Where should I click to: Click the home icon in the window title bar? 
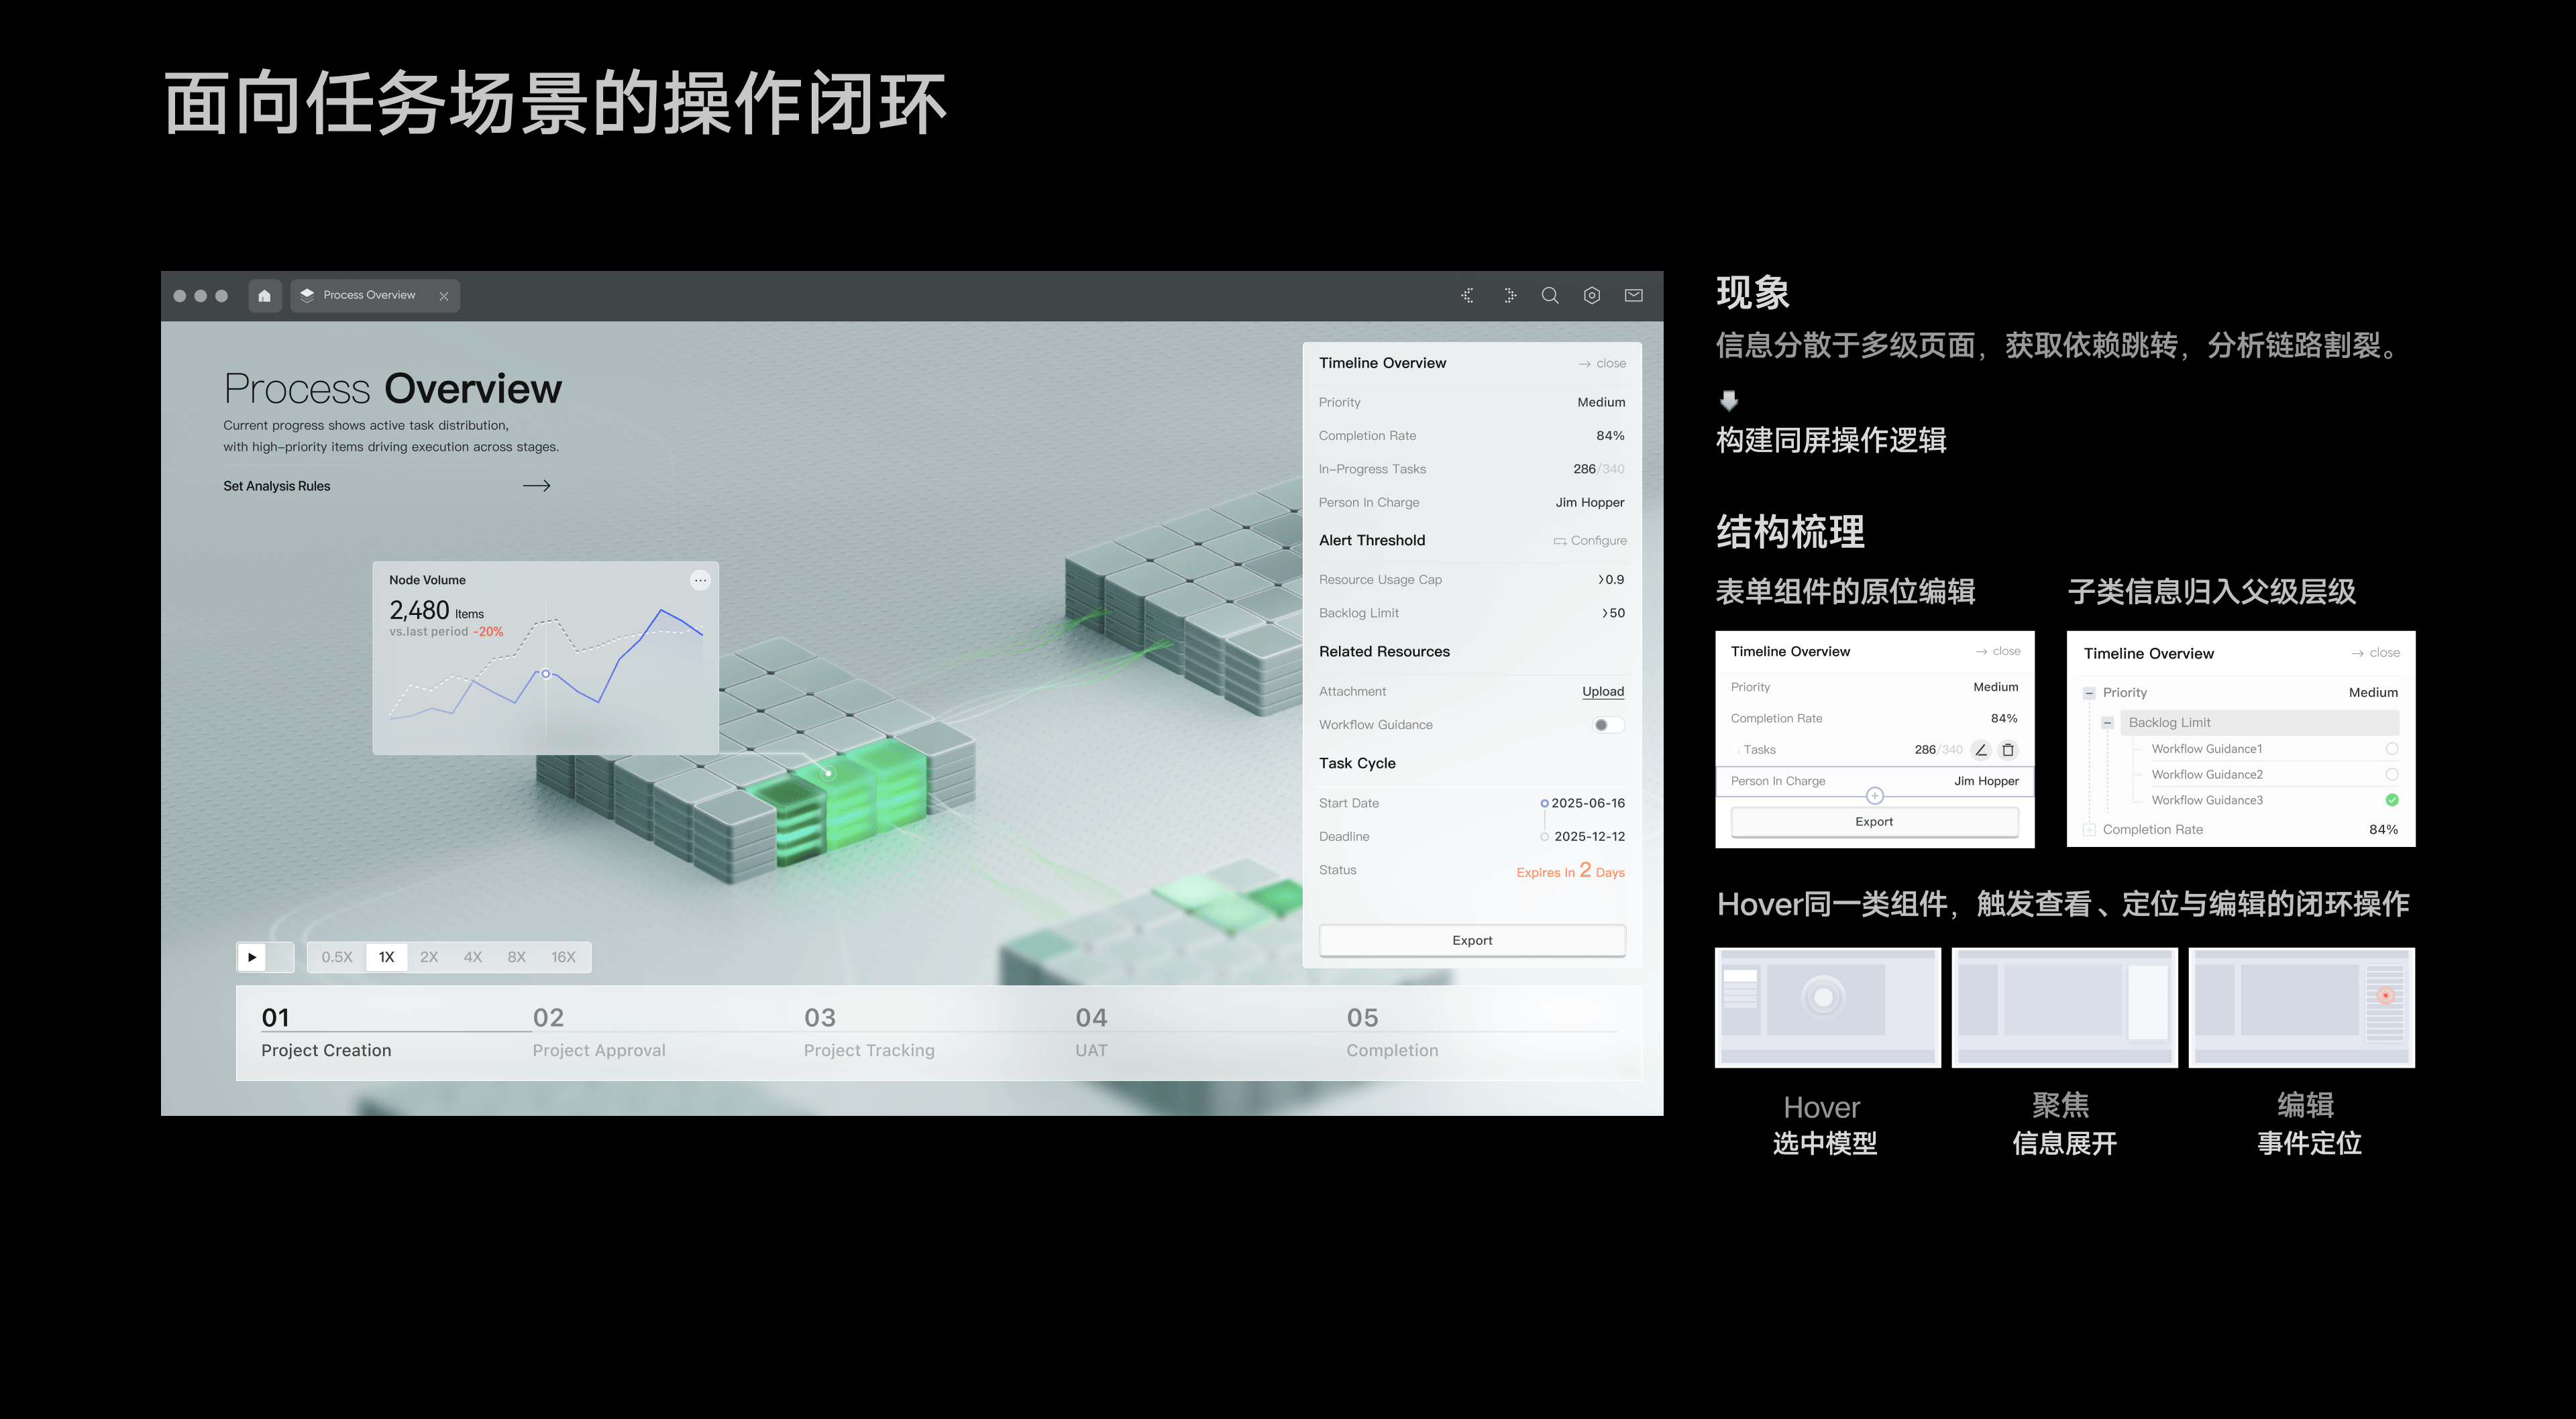[x=264, y=296]
